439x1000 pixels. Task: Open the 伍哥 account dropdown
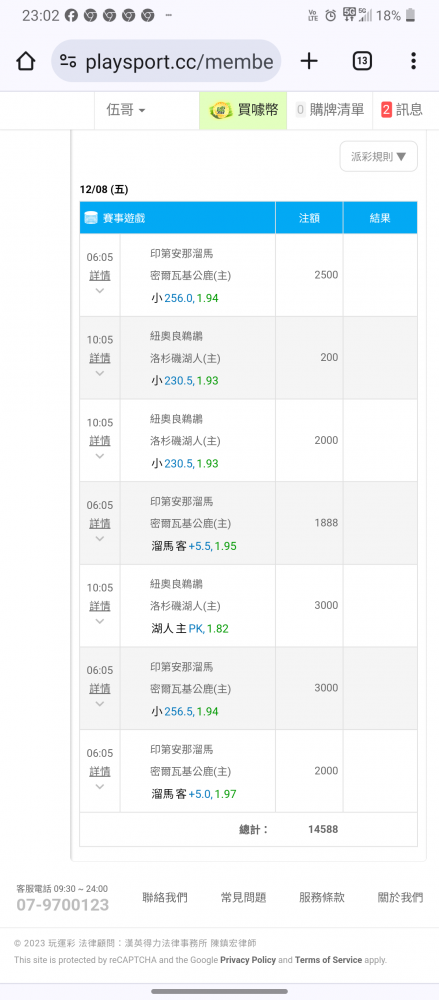tap(126, 110)
